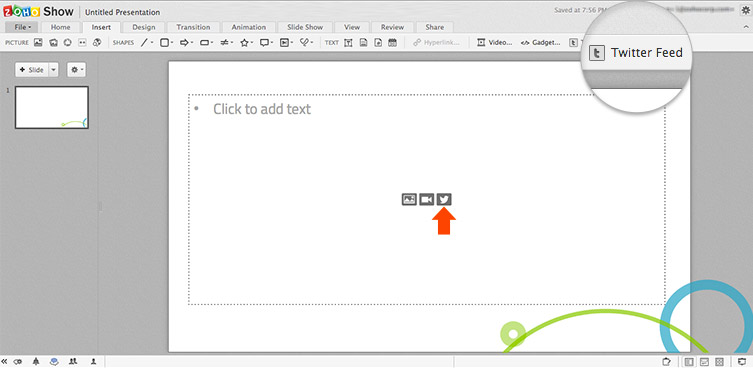753x368 pixels.
Task: Click the blue chat icon in status bar
Action: (54, 361)
